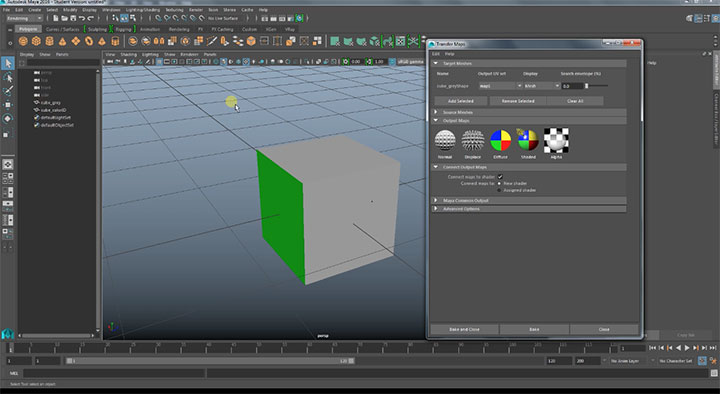Select the Normal output map thumbnail
The image size is (720, 394).
445,140
